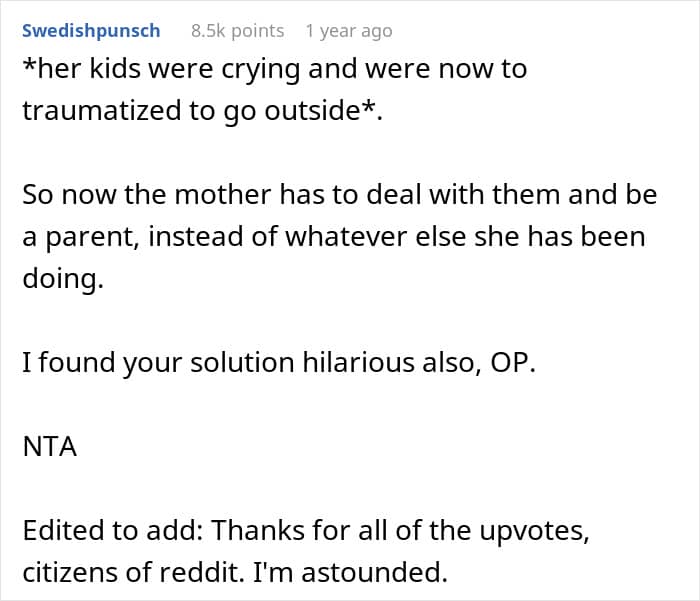700x601 pixels.
Task: Click the 8.5k points score
Action: click(x=237, y=31)
